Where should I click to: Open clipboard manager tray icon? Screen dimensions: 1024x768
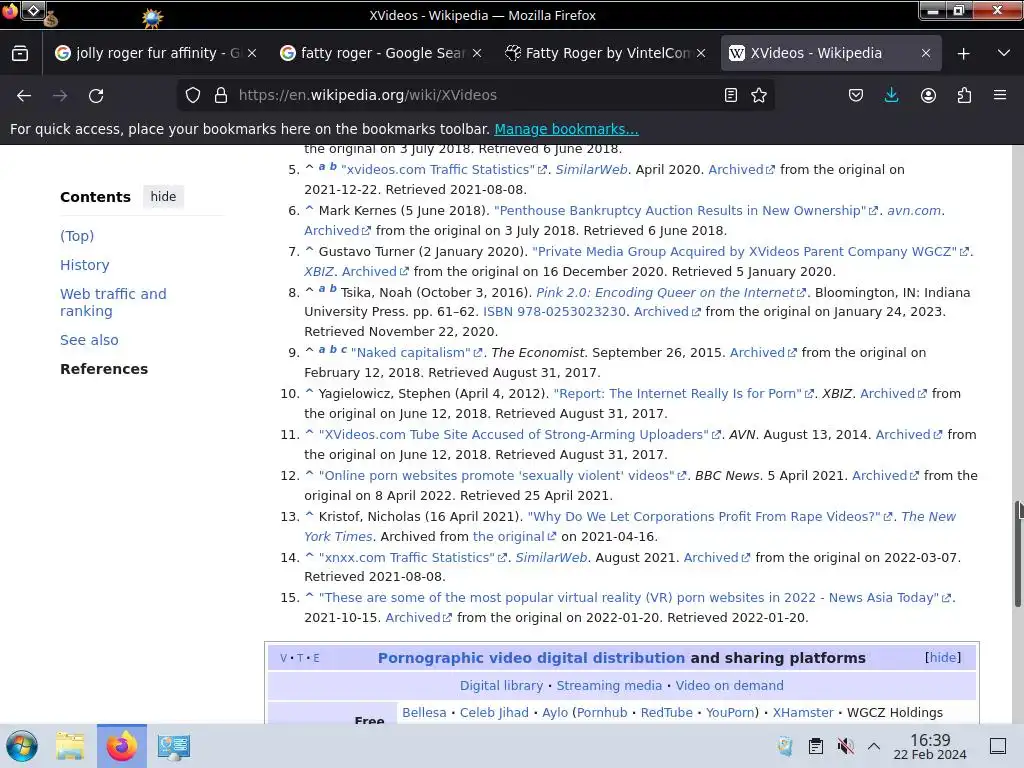click(x=816, y=746)
